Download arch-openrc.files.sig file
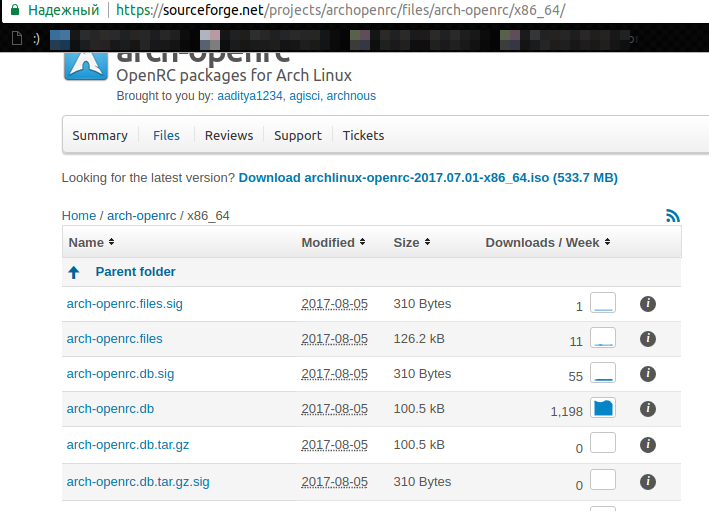Viewport: 709px width, 511px height. pyautogui.click(x=125, y=304)
